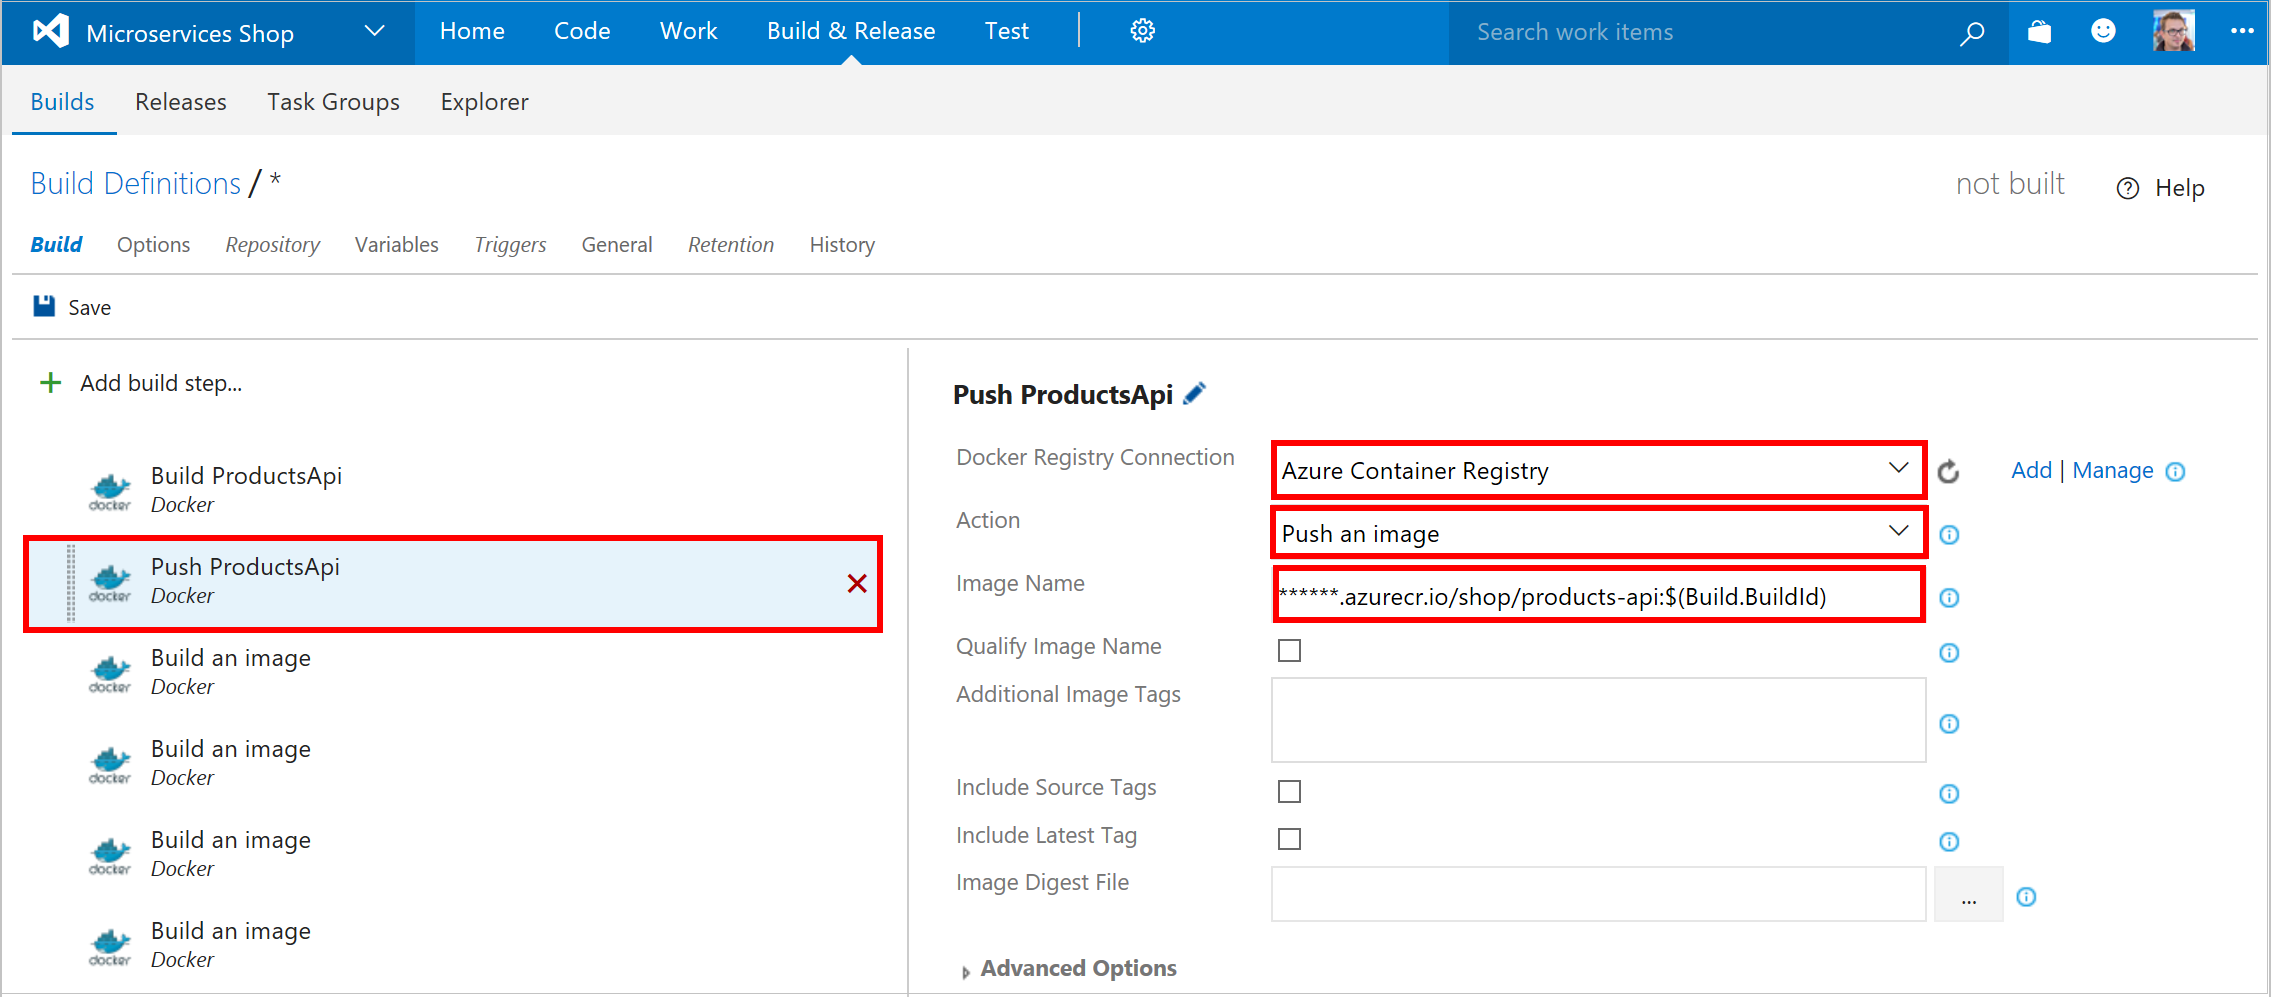Enable the Qualify Image Name checkbox
The height and width of the screenshot is (997, 2271).
pos(1289,649)
